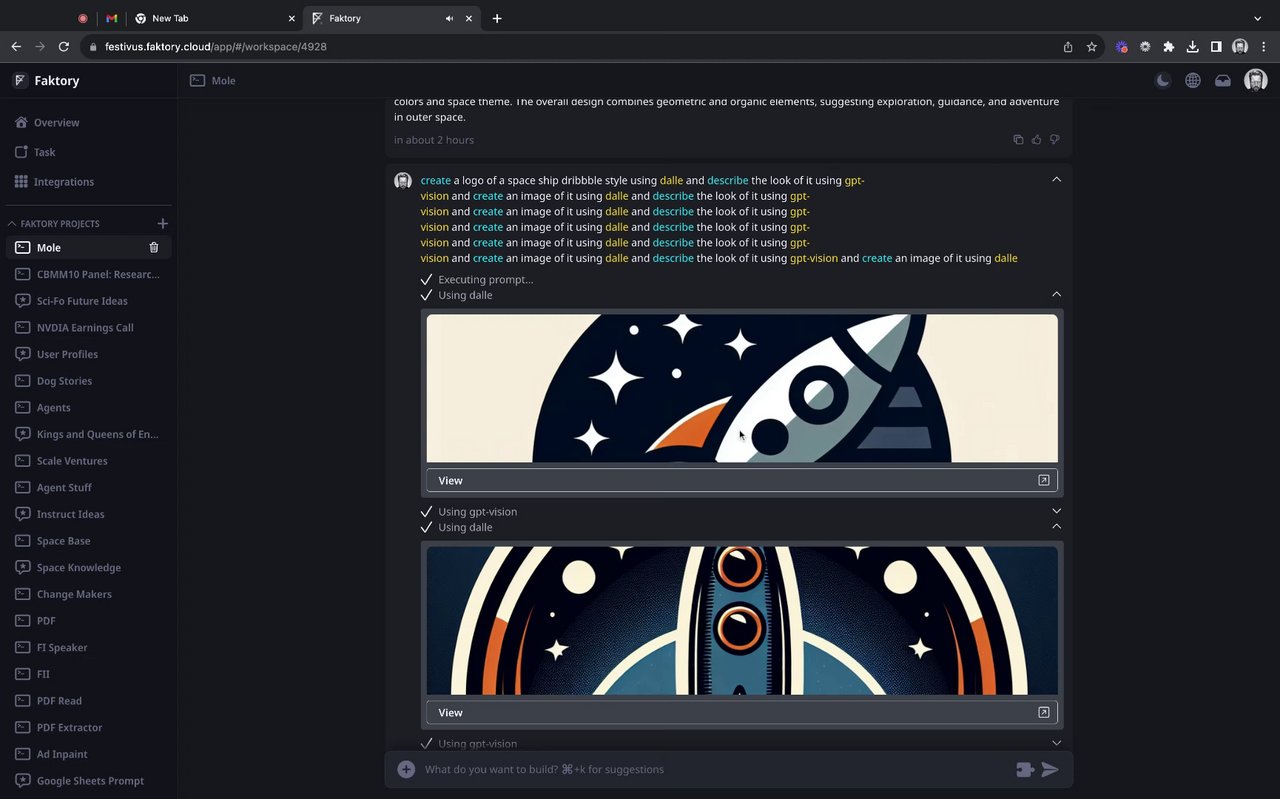The width and height of the screenshot is (1280, 799).
Task: Collapse the Using dalle step above the blue rocket image
Action: coord(1056,527)
